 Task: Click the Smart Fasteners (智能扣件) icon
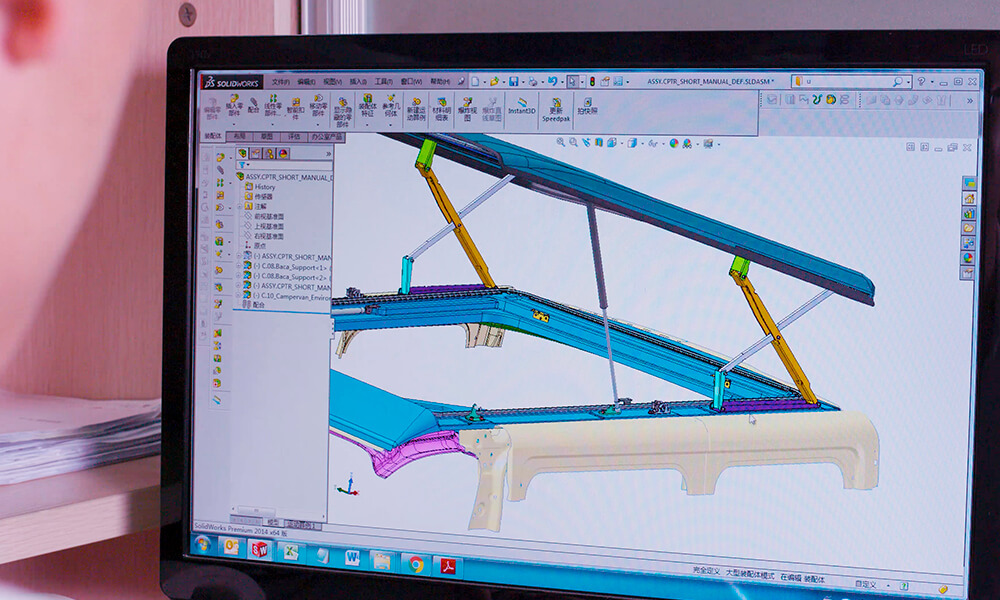[x=296, y=102]
